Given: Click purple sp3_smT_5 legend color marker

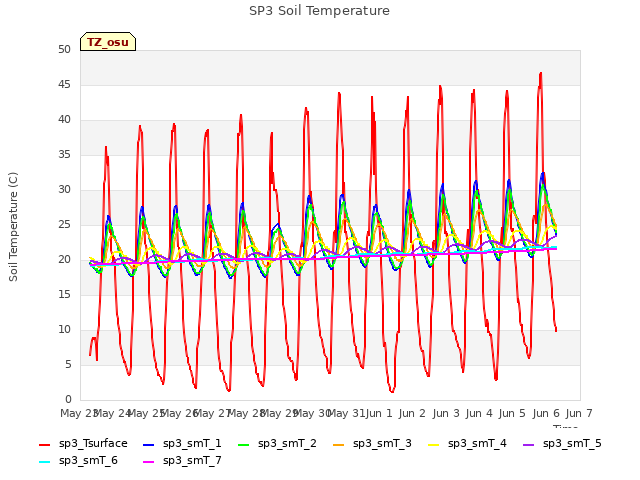Looking at the screenshot, I should (x=529, y=444).
